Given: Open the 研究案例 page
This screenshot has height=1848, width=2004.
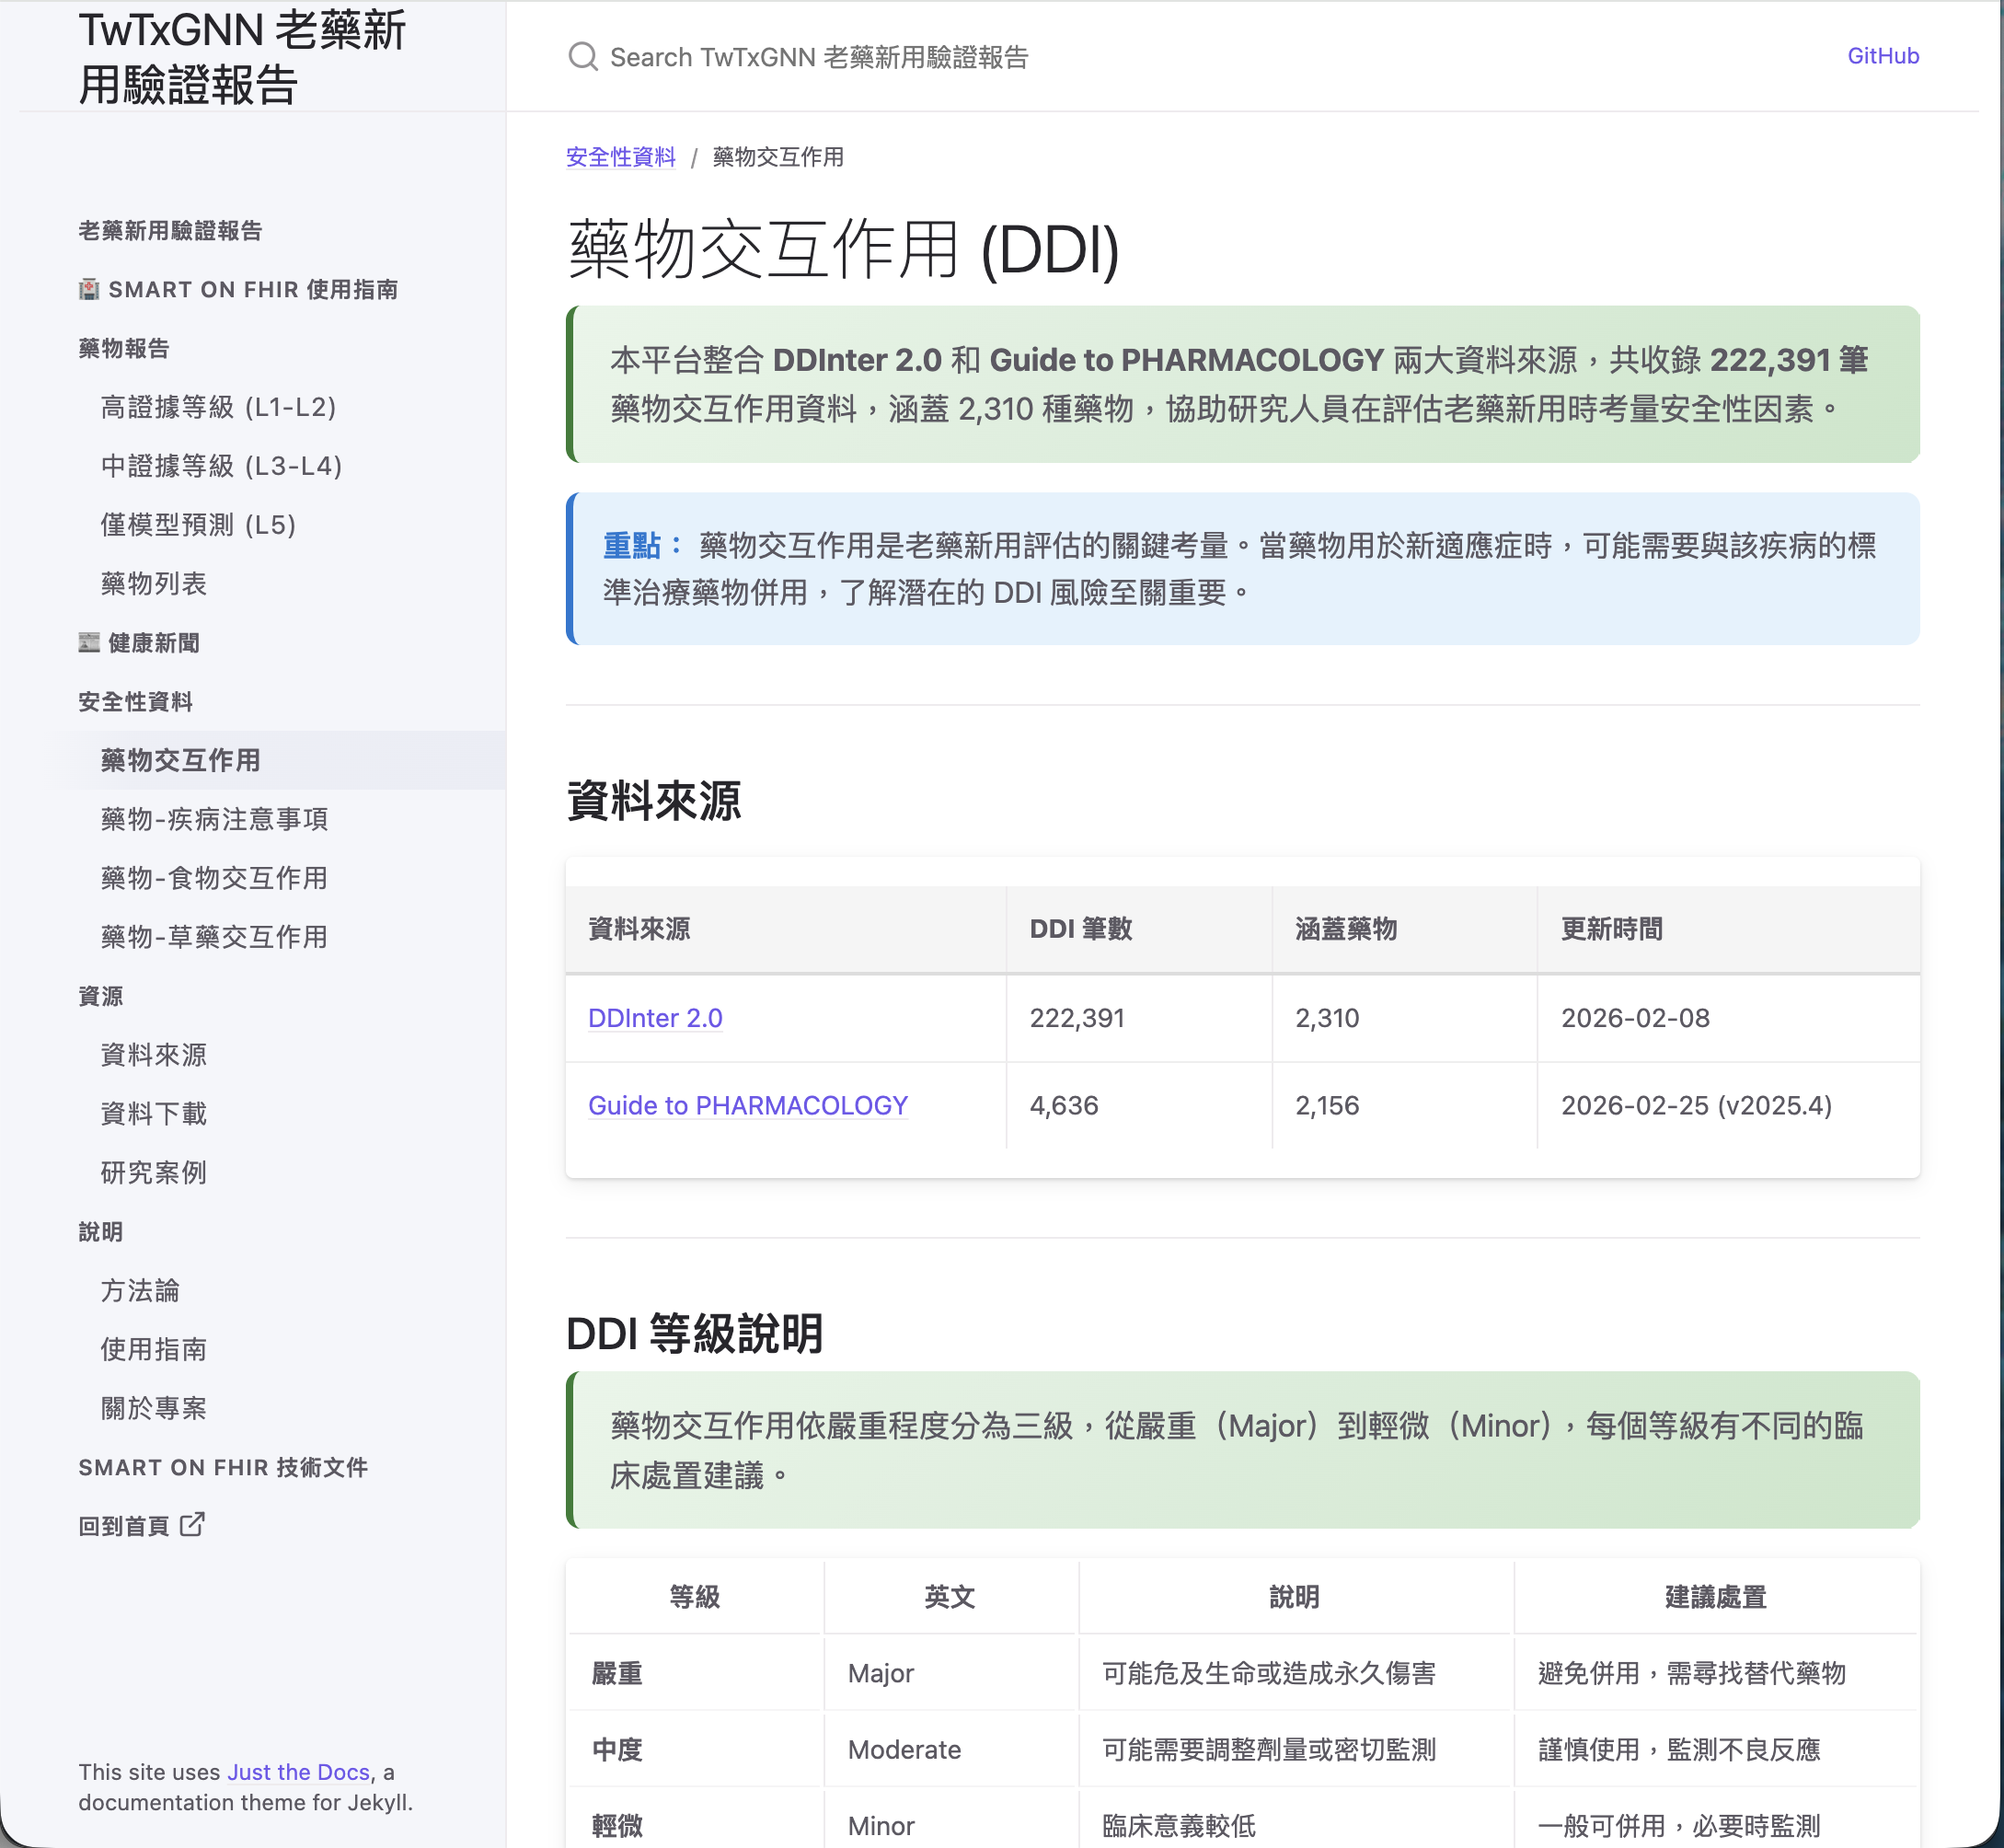Looking at the screenshot, I should (x=154, y=1173).
